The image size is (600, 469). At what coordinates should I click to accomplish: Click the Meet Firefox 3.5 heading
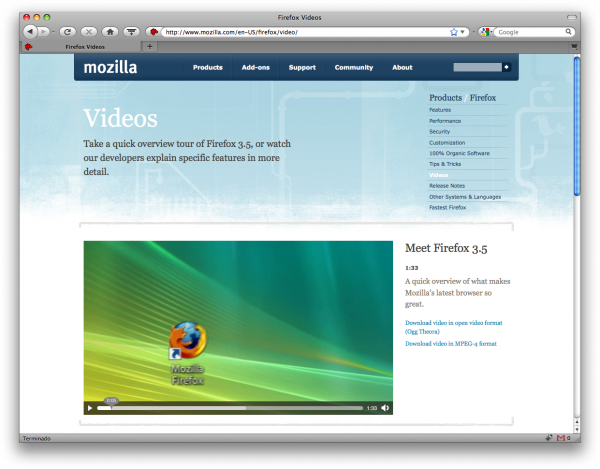pyautogui.click(x=446, y=249)
